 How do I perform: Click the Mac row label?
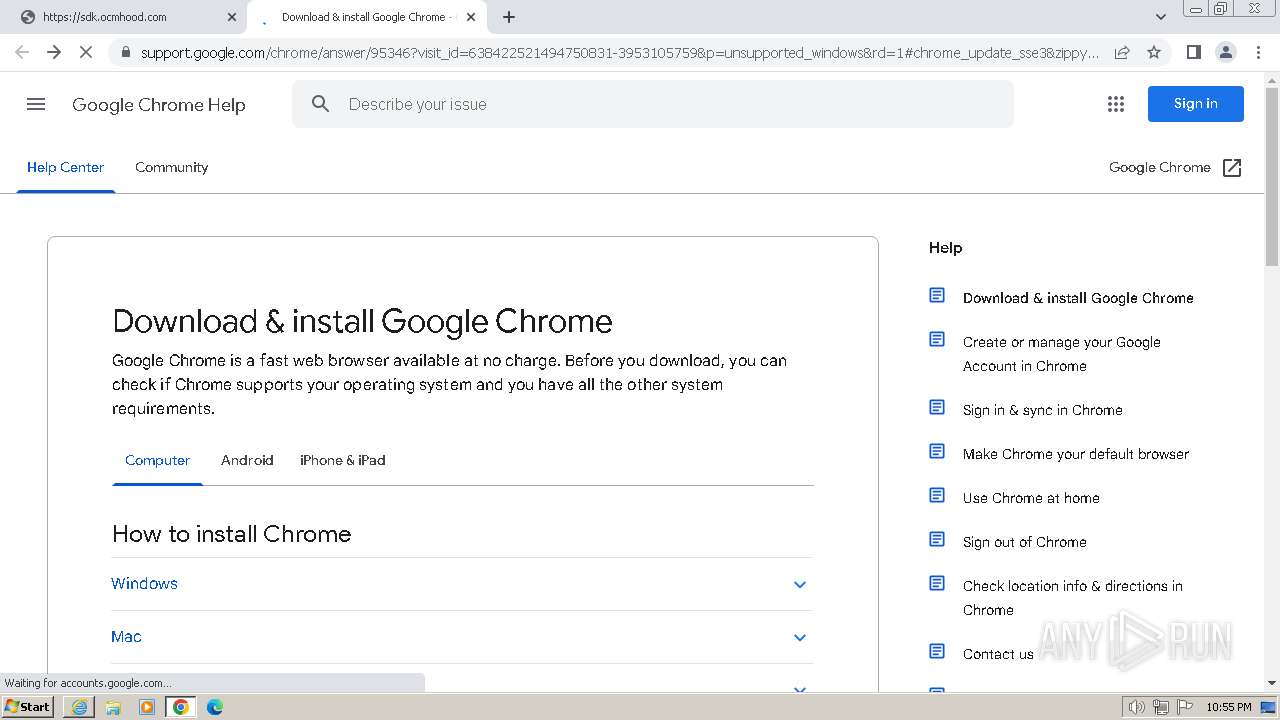point(126,637)
